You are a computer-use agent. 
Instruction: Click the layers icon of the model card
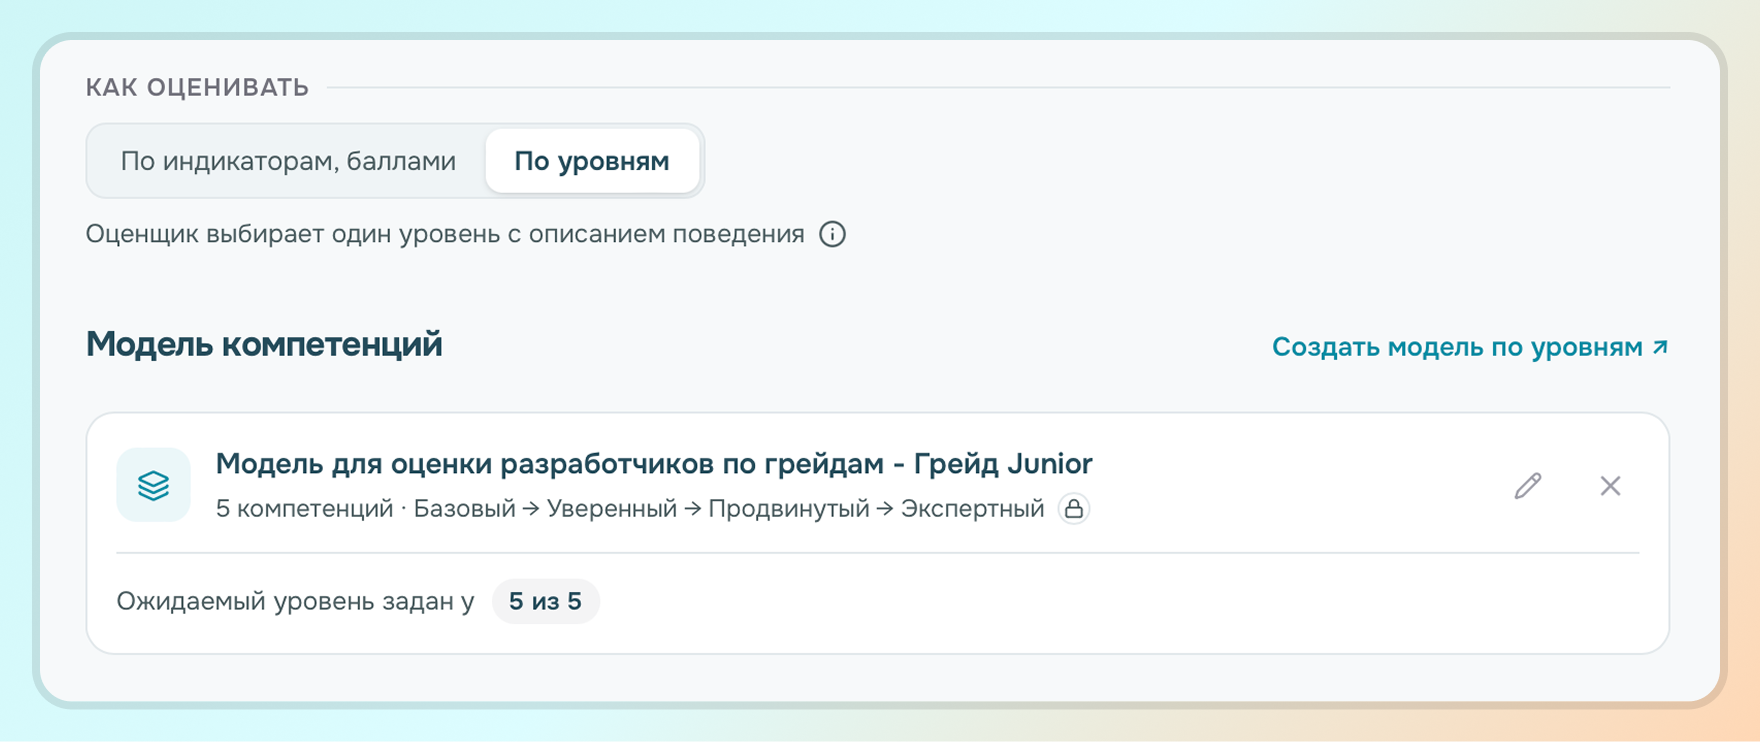tap(153, 485)
